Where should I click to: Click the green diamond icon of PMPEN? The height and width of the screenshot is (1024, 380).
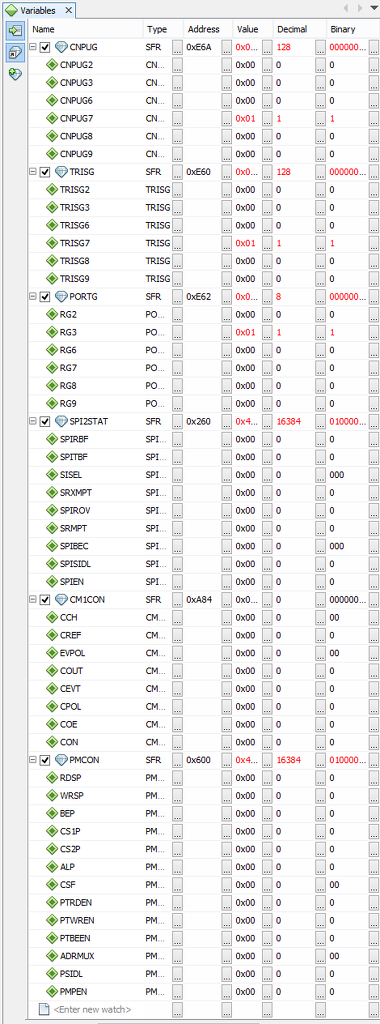[x=52, y=991]
